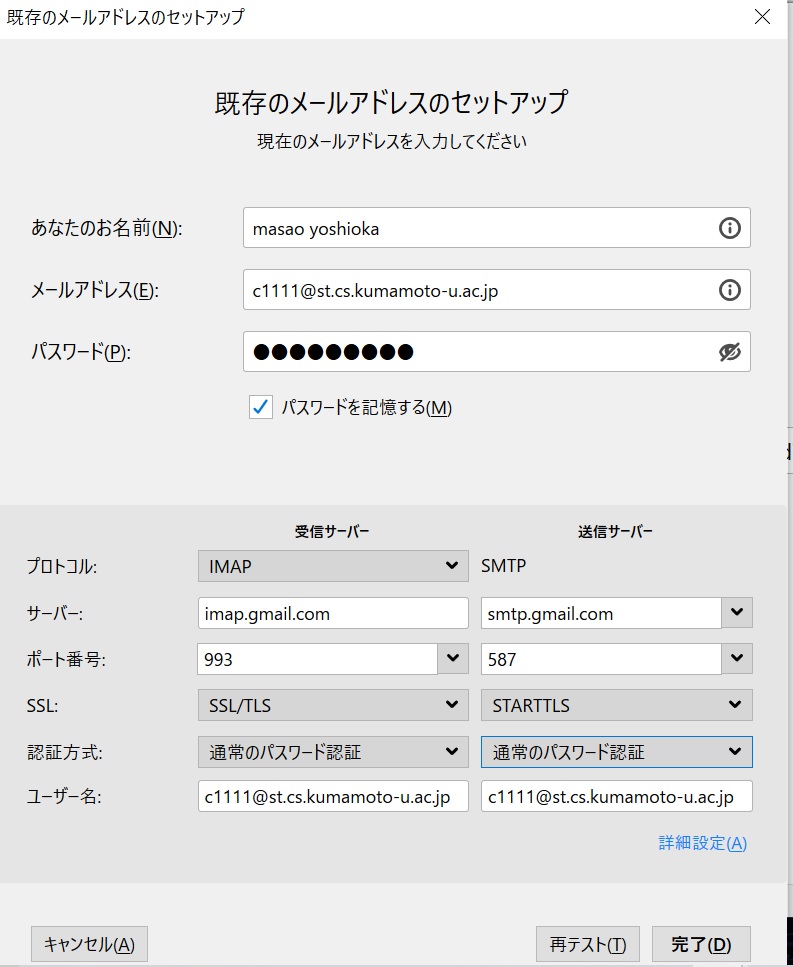
Task: Open the outgoing STARTTLS dropdown
Action: [x=617, y=705]
